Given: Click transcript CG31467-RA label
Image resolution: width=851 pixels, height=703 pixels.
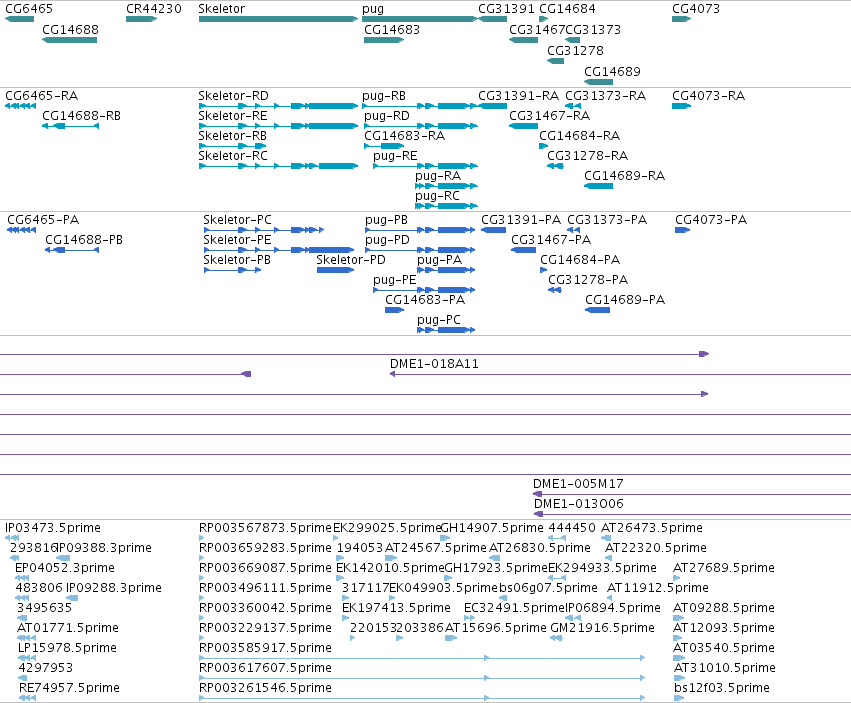Looking at the screenshot, I should [x=549, y=116].
